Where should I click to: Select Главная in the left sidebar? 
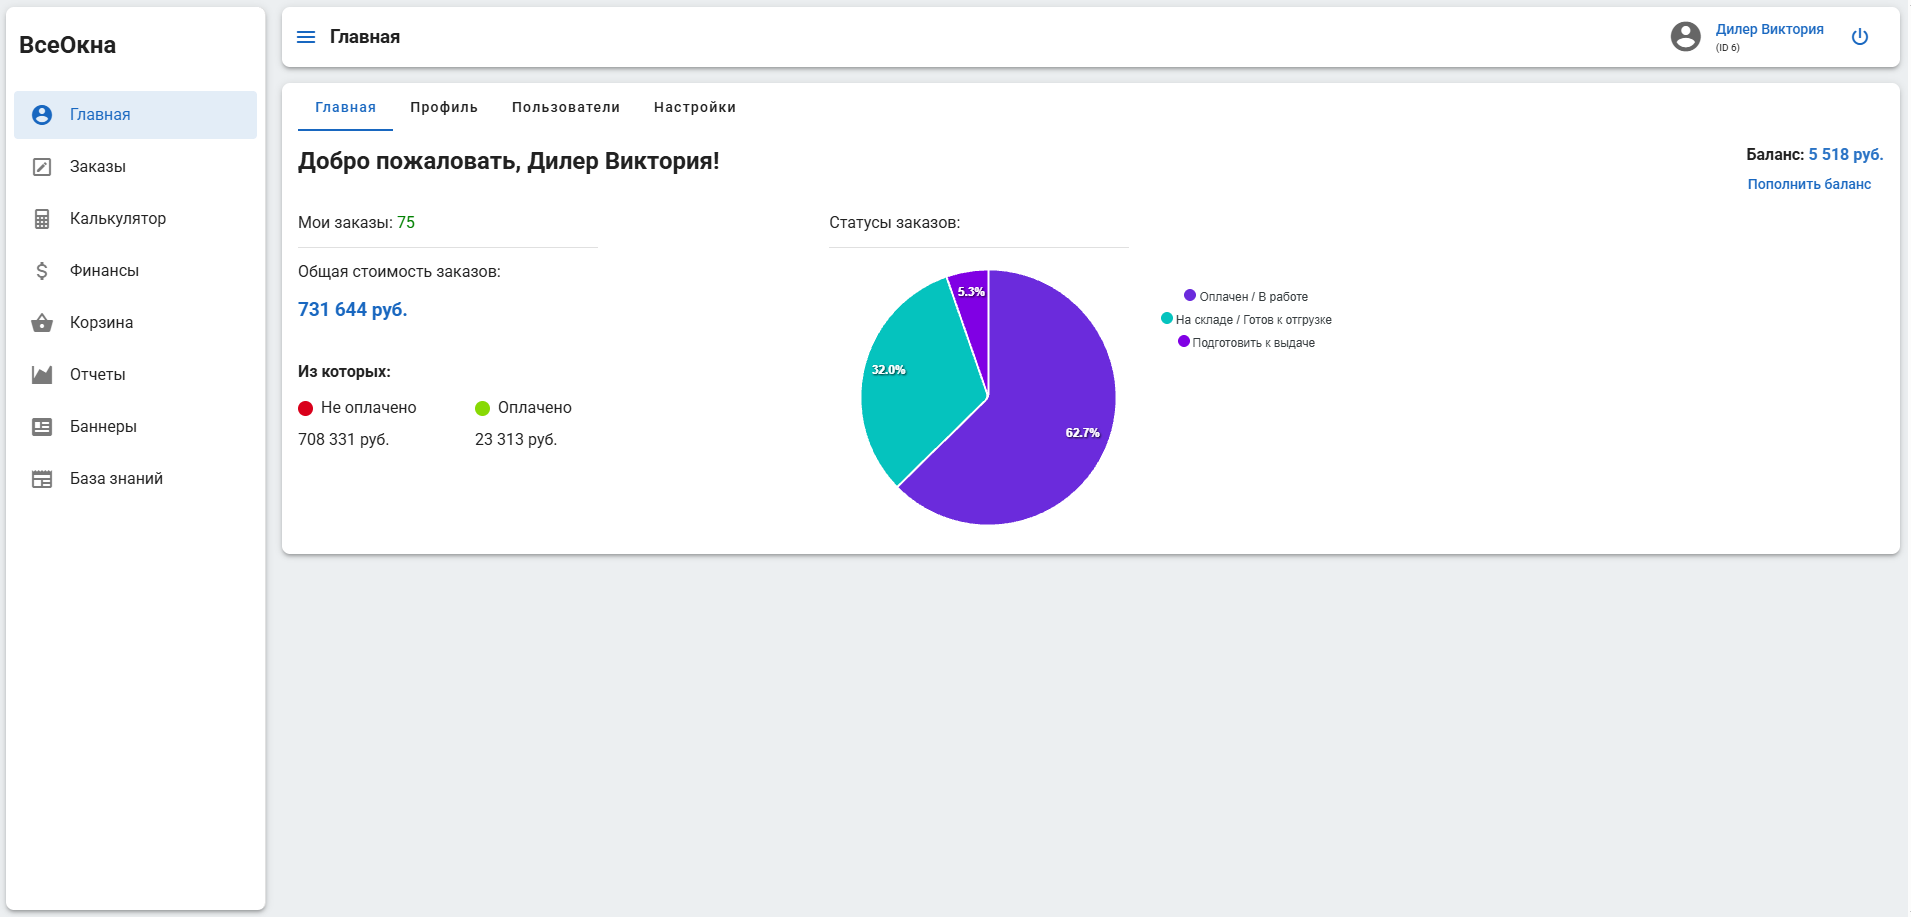coord(135,115)
